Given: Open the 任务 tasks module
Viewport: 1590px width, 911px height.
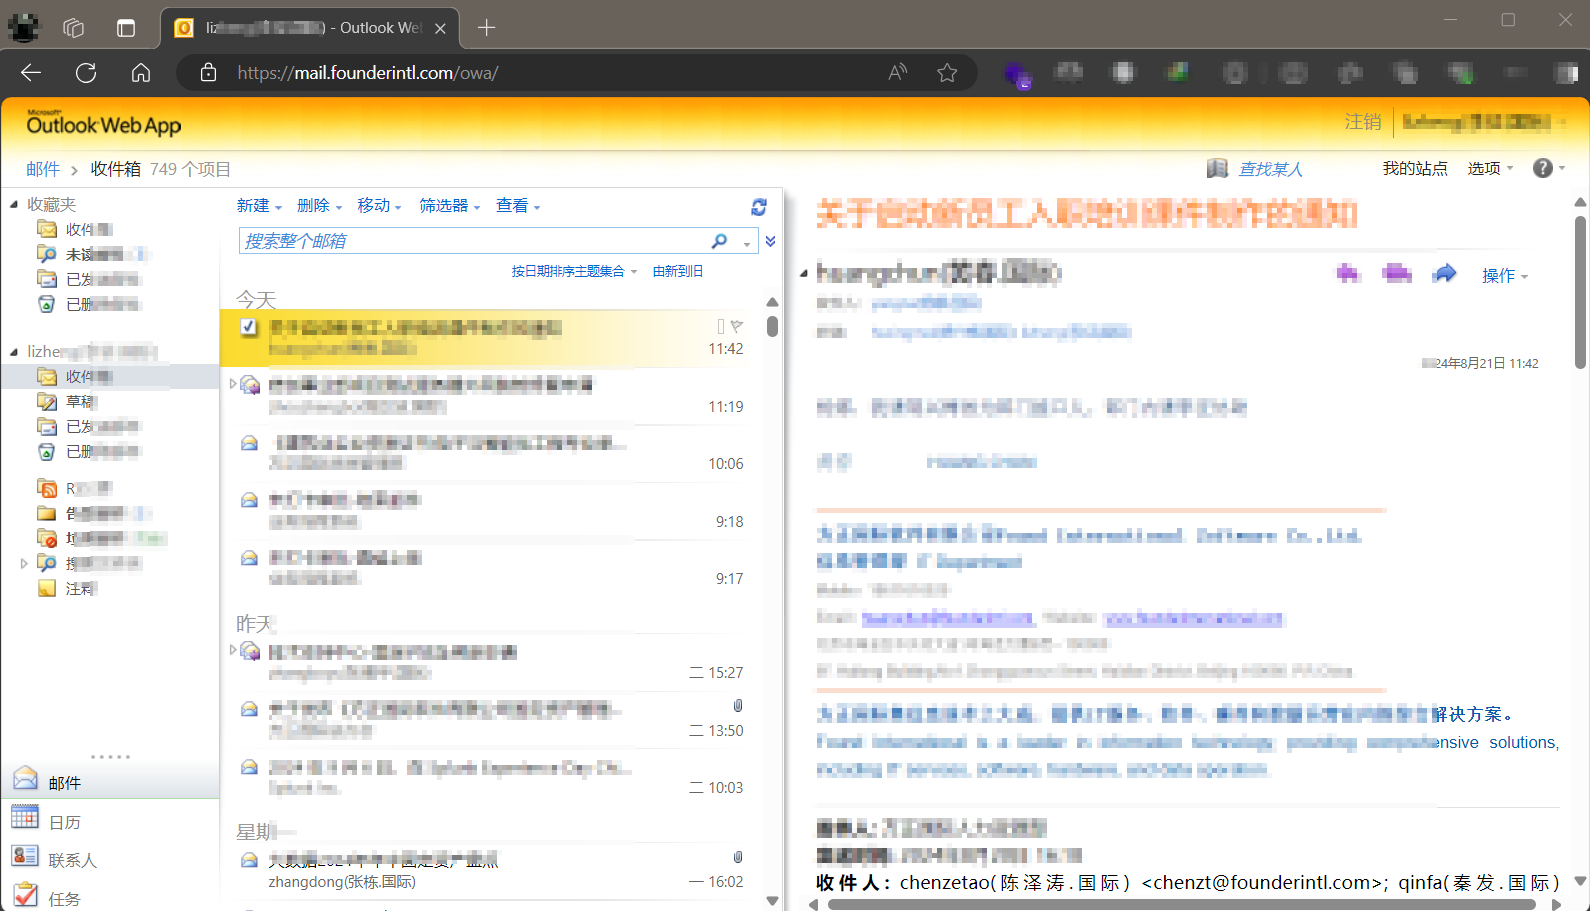Looking at the screenshot, I should (110, 898).
